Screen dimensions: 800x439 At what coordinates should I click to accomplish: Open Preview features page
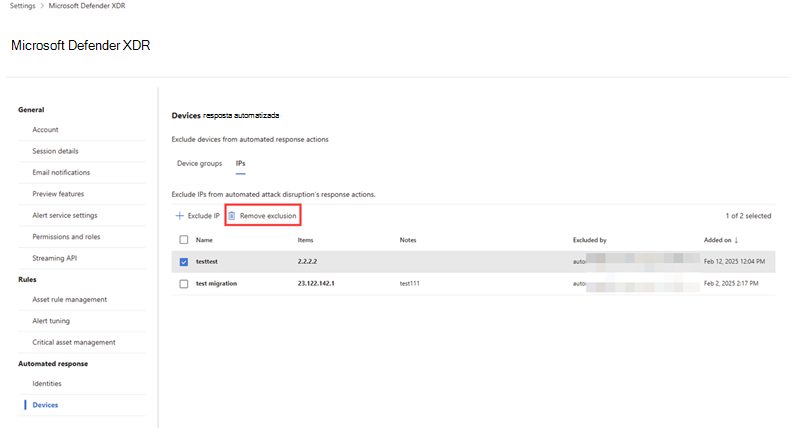point(58,194)
